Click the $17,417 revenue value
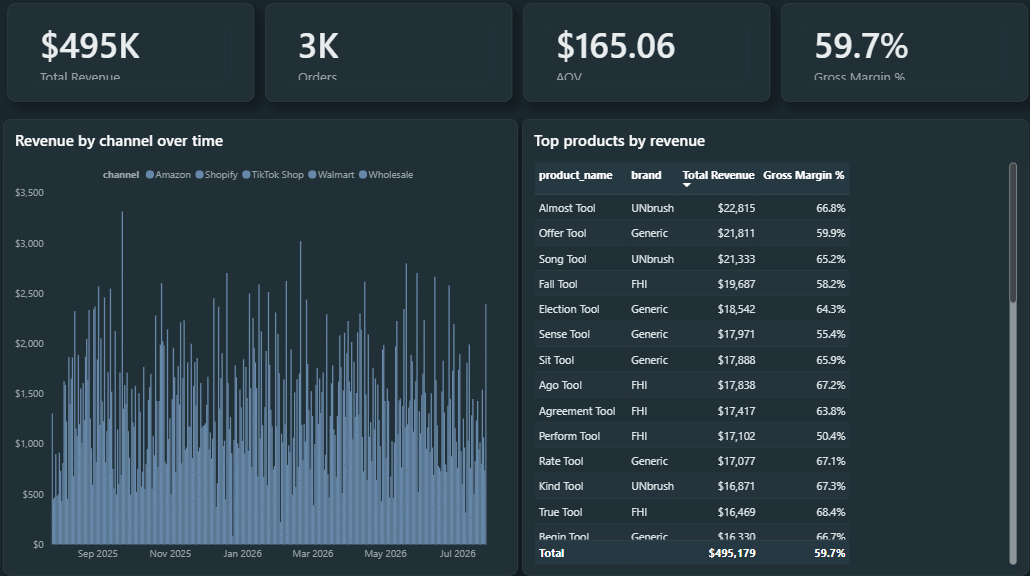The width and height of the screenshot is (1030, 576). tap(736, 411)
